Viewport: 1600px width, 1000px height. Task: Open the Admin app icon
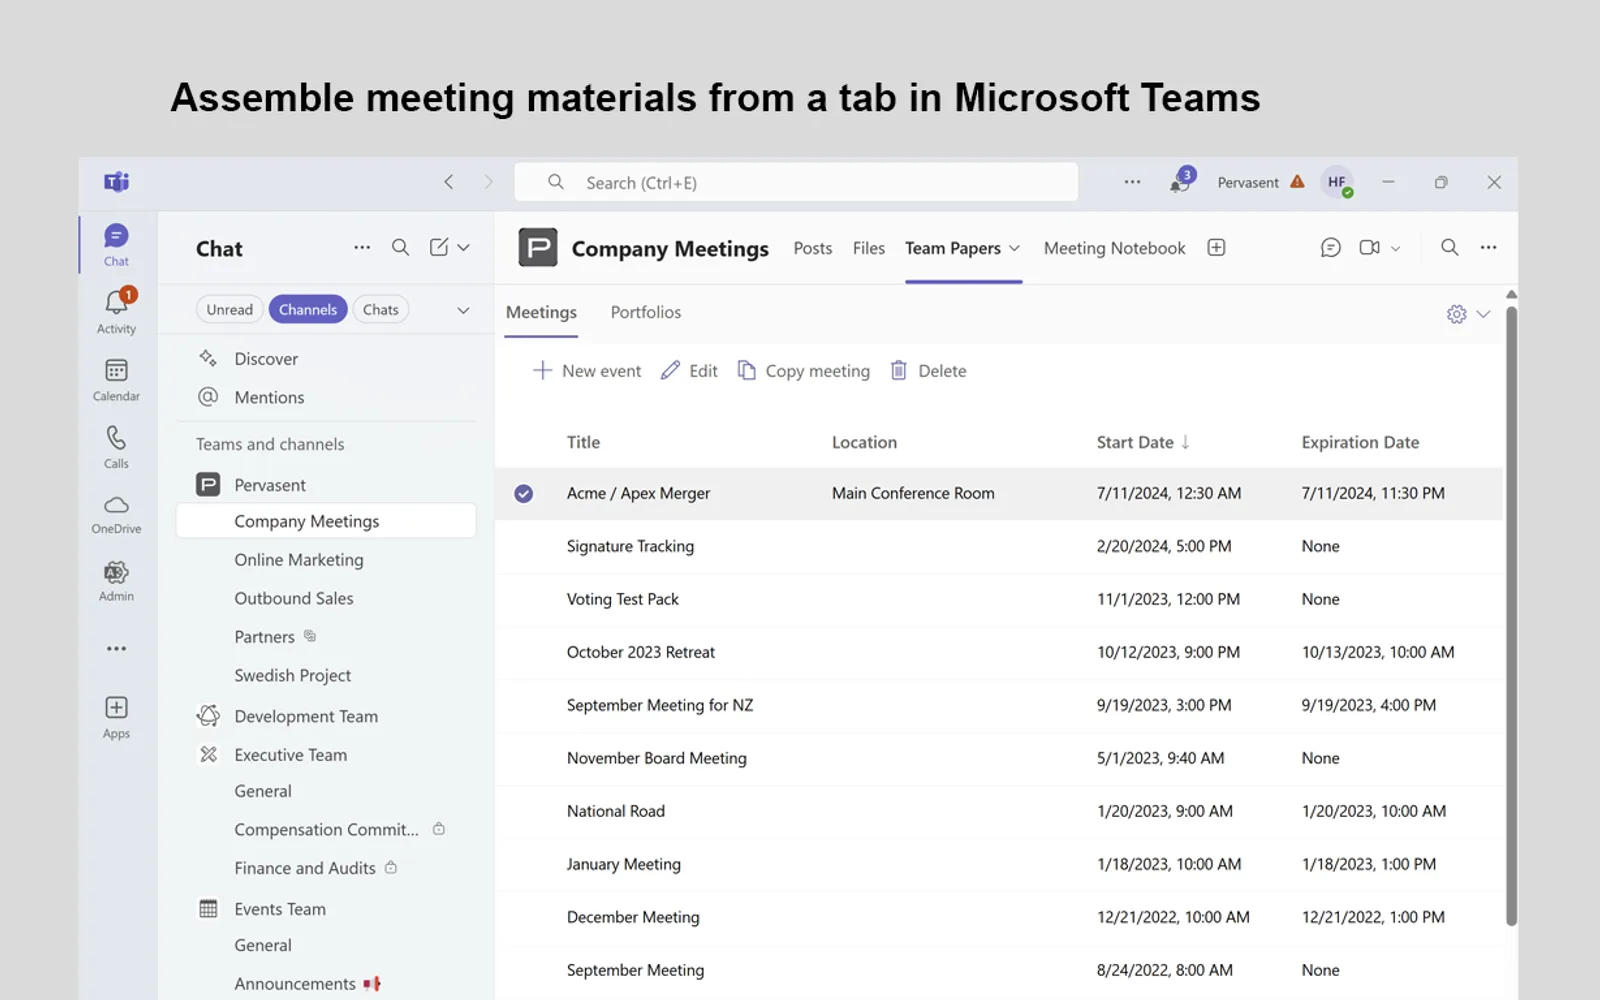(116, 581)
